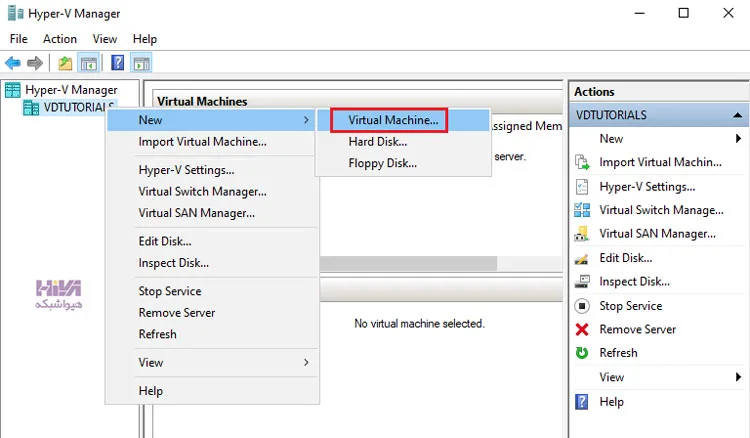Click the Virtual Switch Manager icon in Actions
Viewport: 750px width, 438px height.
pos(582,210)
